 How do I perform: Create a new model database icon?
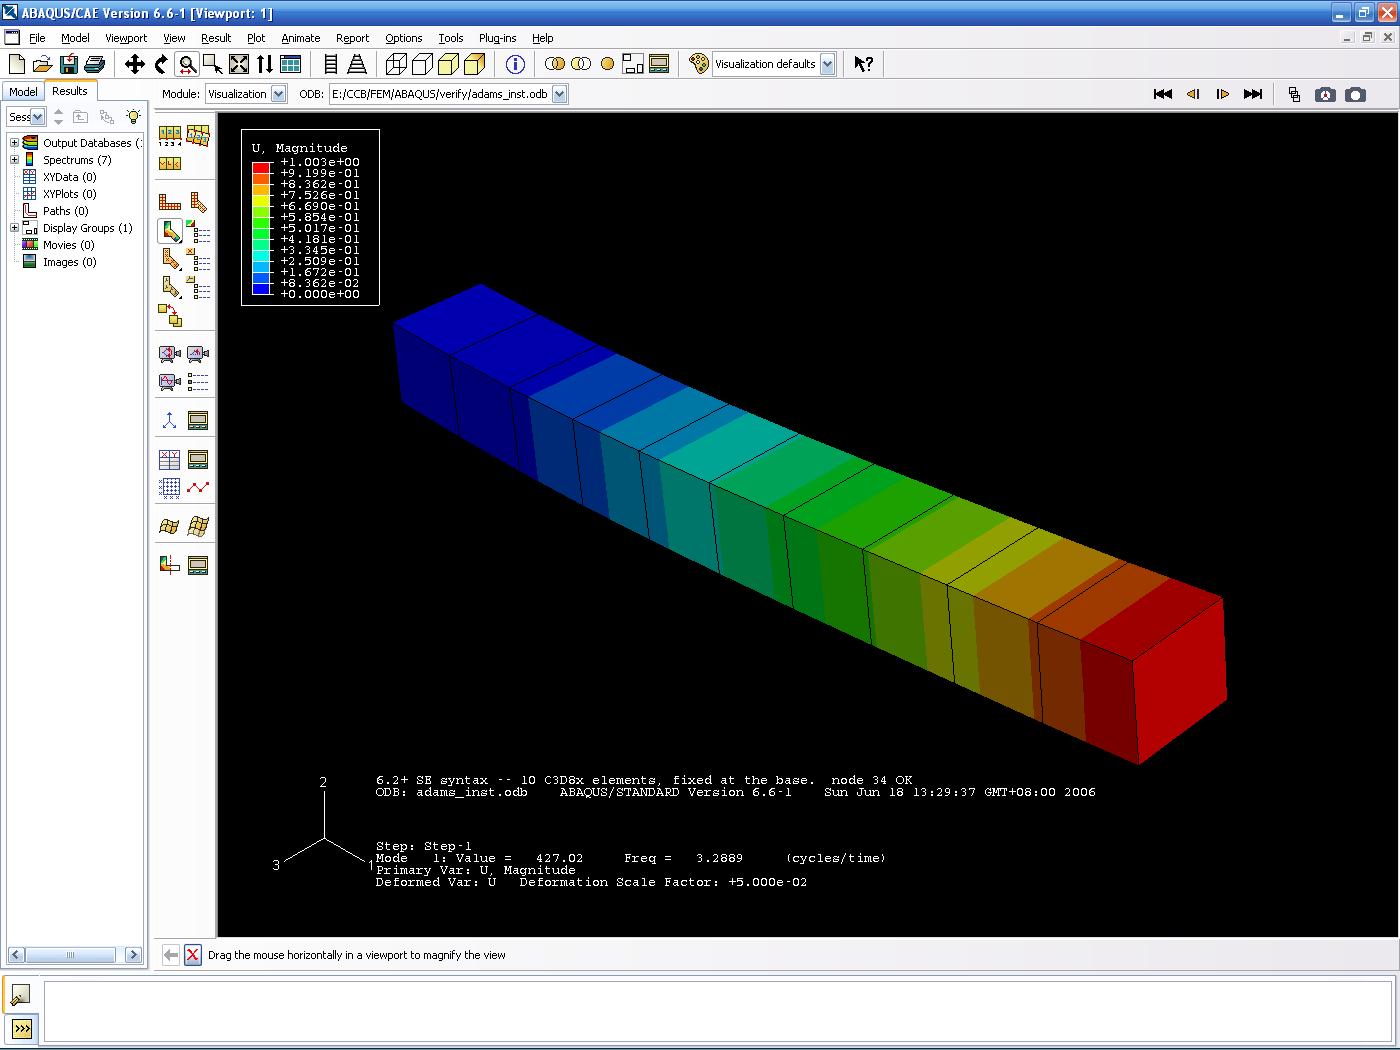click(x=16, y=65)
